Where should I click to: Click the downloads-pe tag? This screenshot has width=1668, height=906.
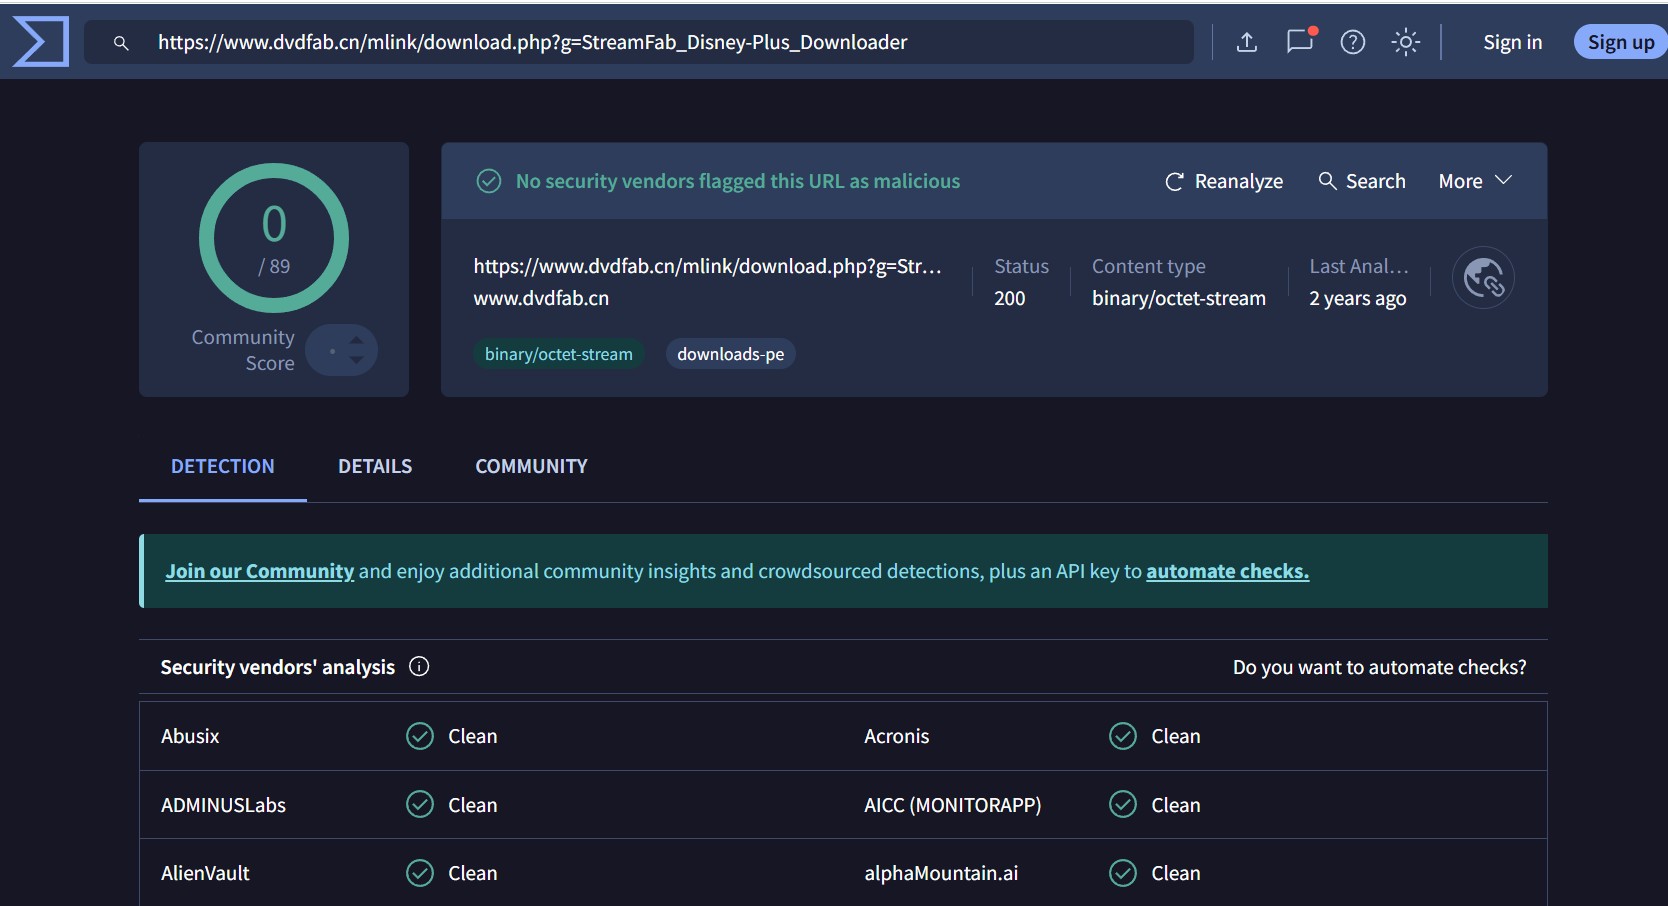click(x=730, y=354)
